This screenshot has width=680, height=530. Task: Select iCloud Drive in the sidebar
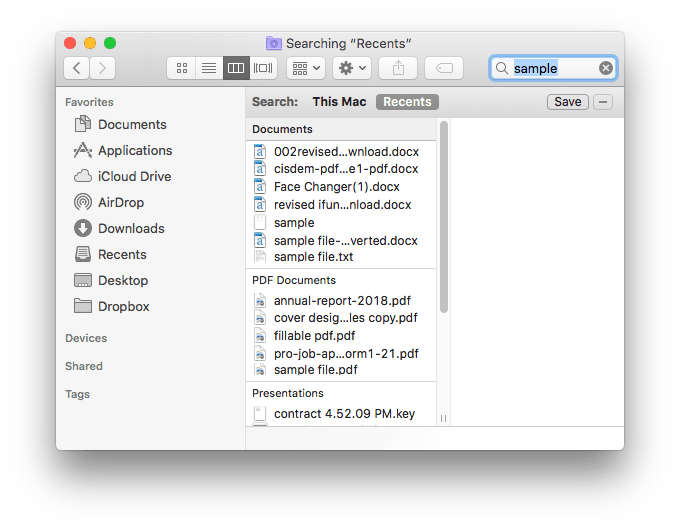pyautogui.click(x=134, y=177)
